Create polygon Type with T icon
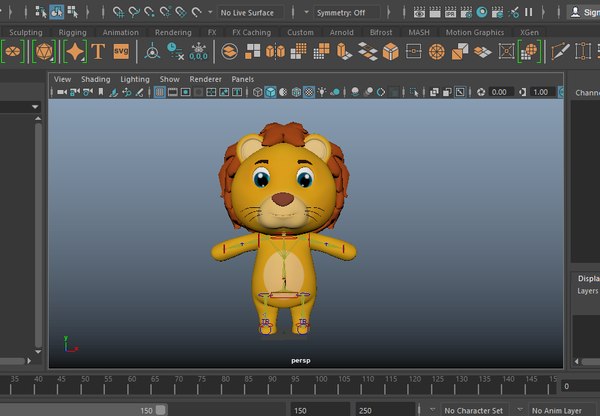This screenshot has width=600, height=416. pyautogui.click(x=98, y=51)
